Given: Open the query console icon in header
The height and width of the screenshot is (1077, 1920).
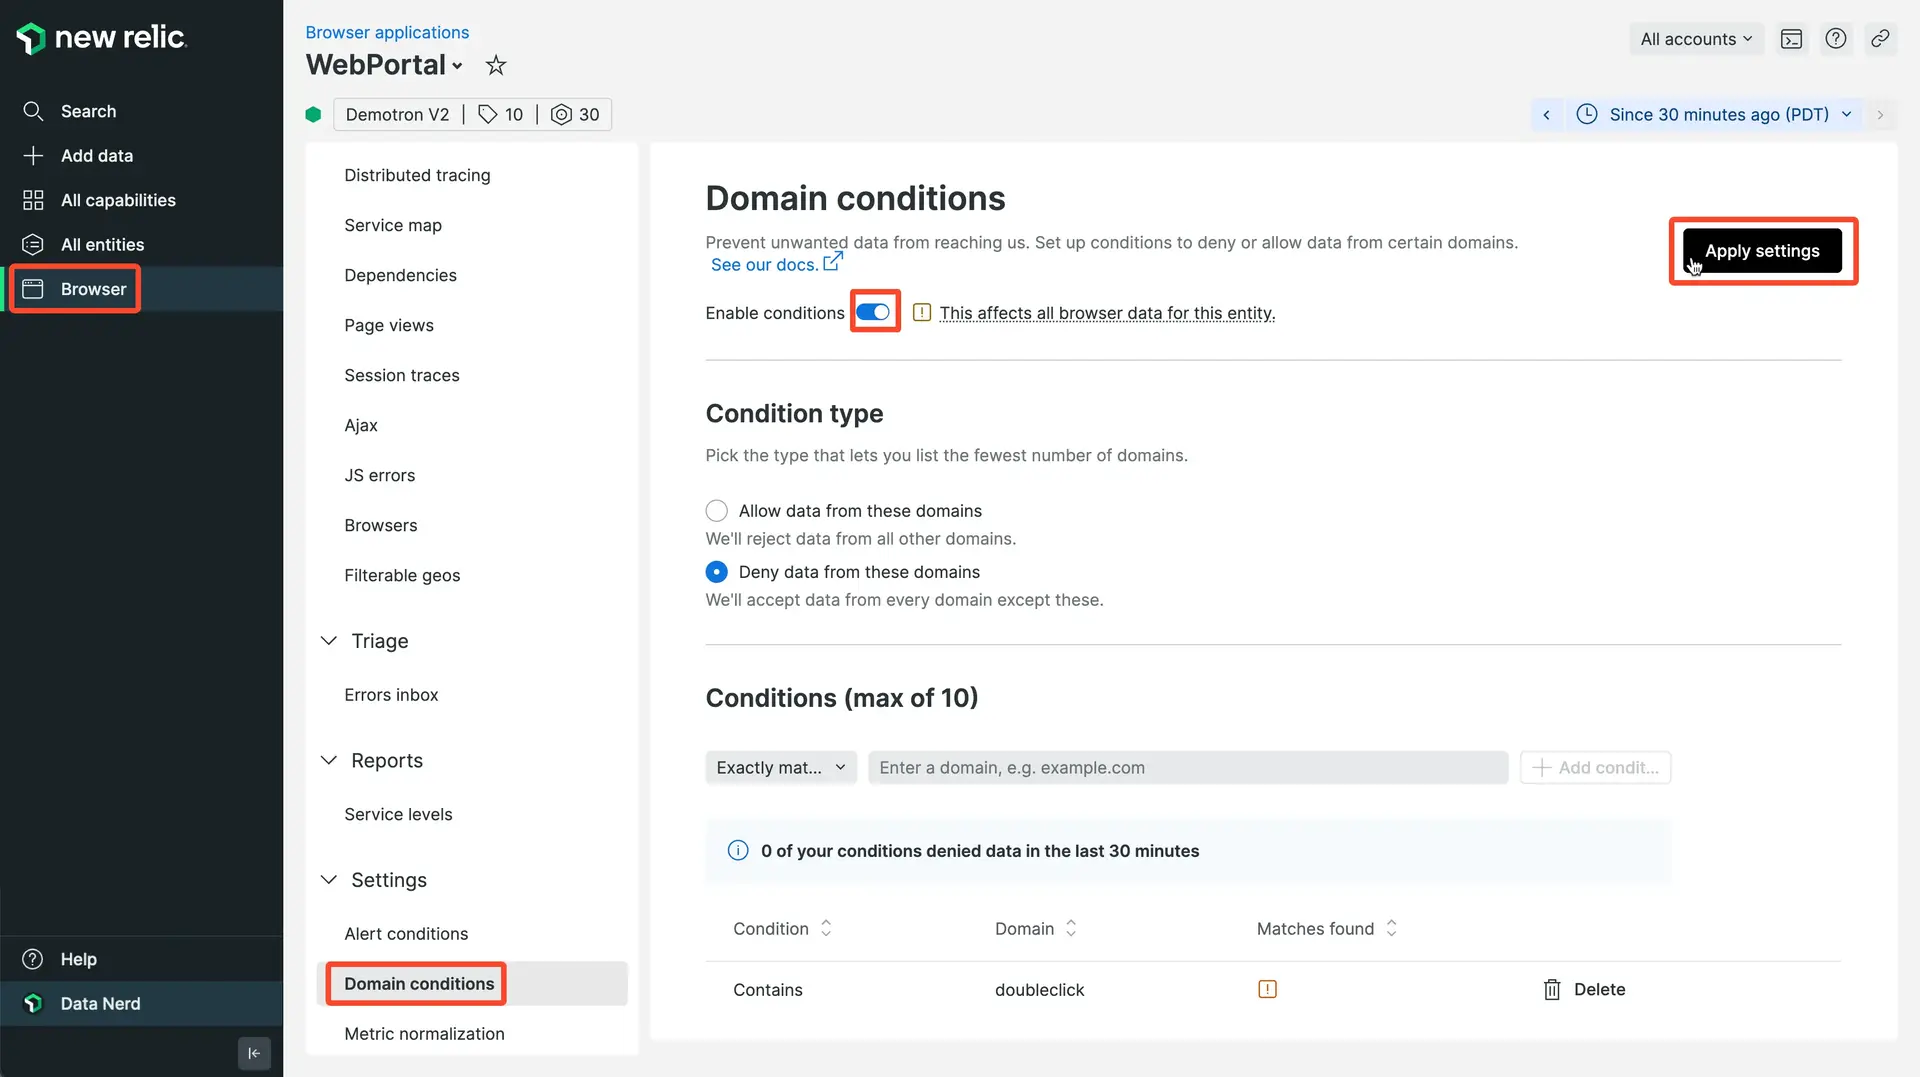Looking at the screenshot, I should point(1791,39).
